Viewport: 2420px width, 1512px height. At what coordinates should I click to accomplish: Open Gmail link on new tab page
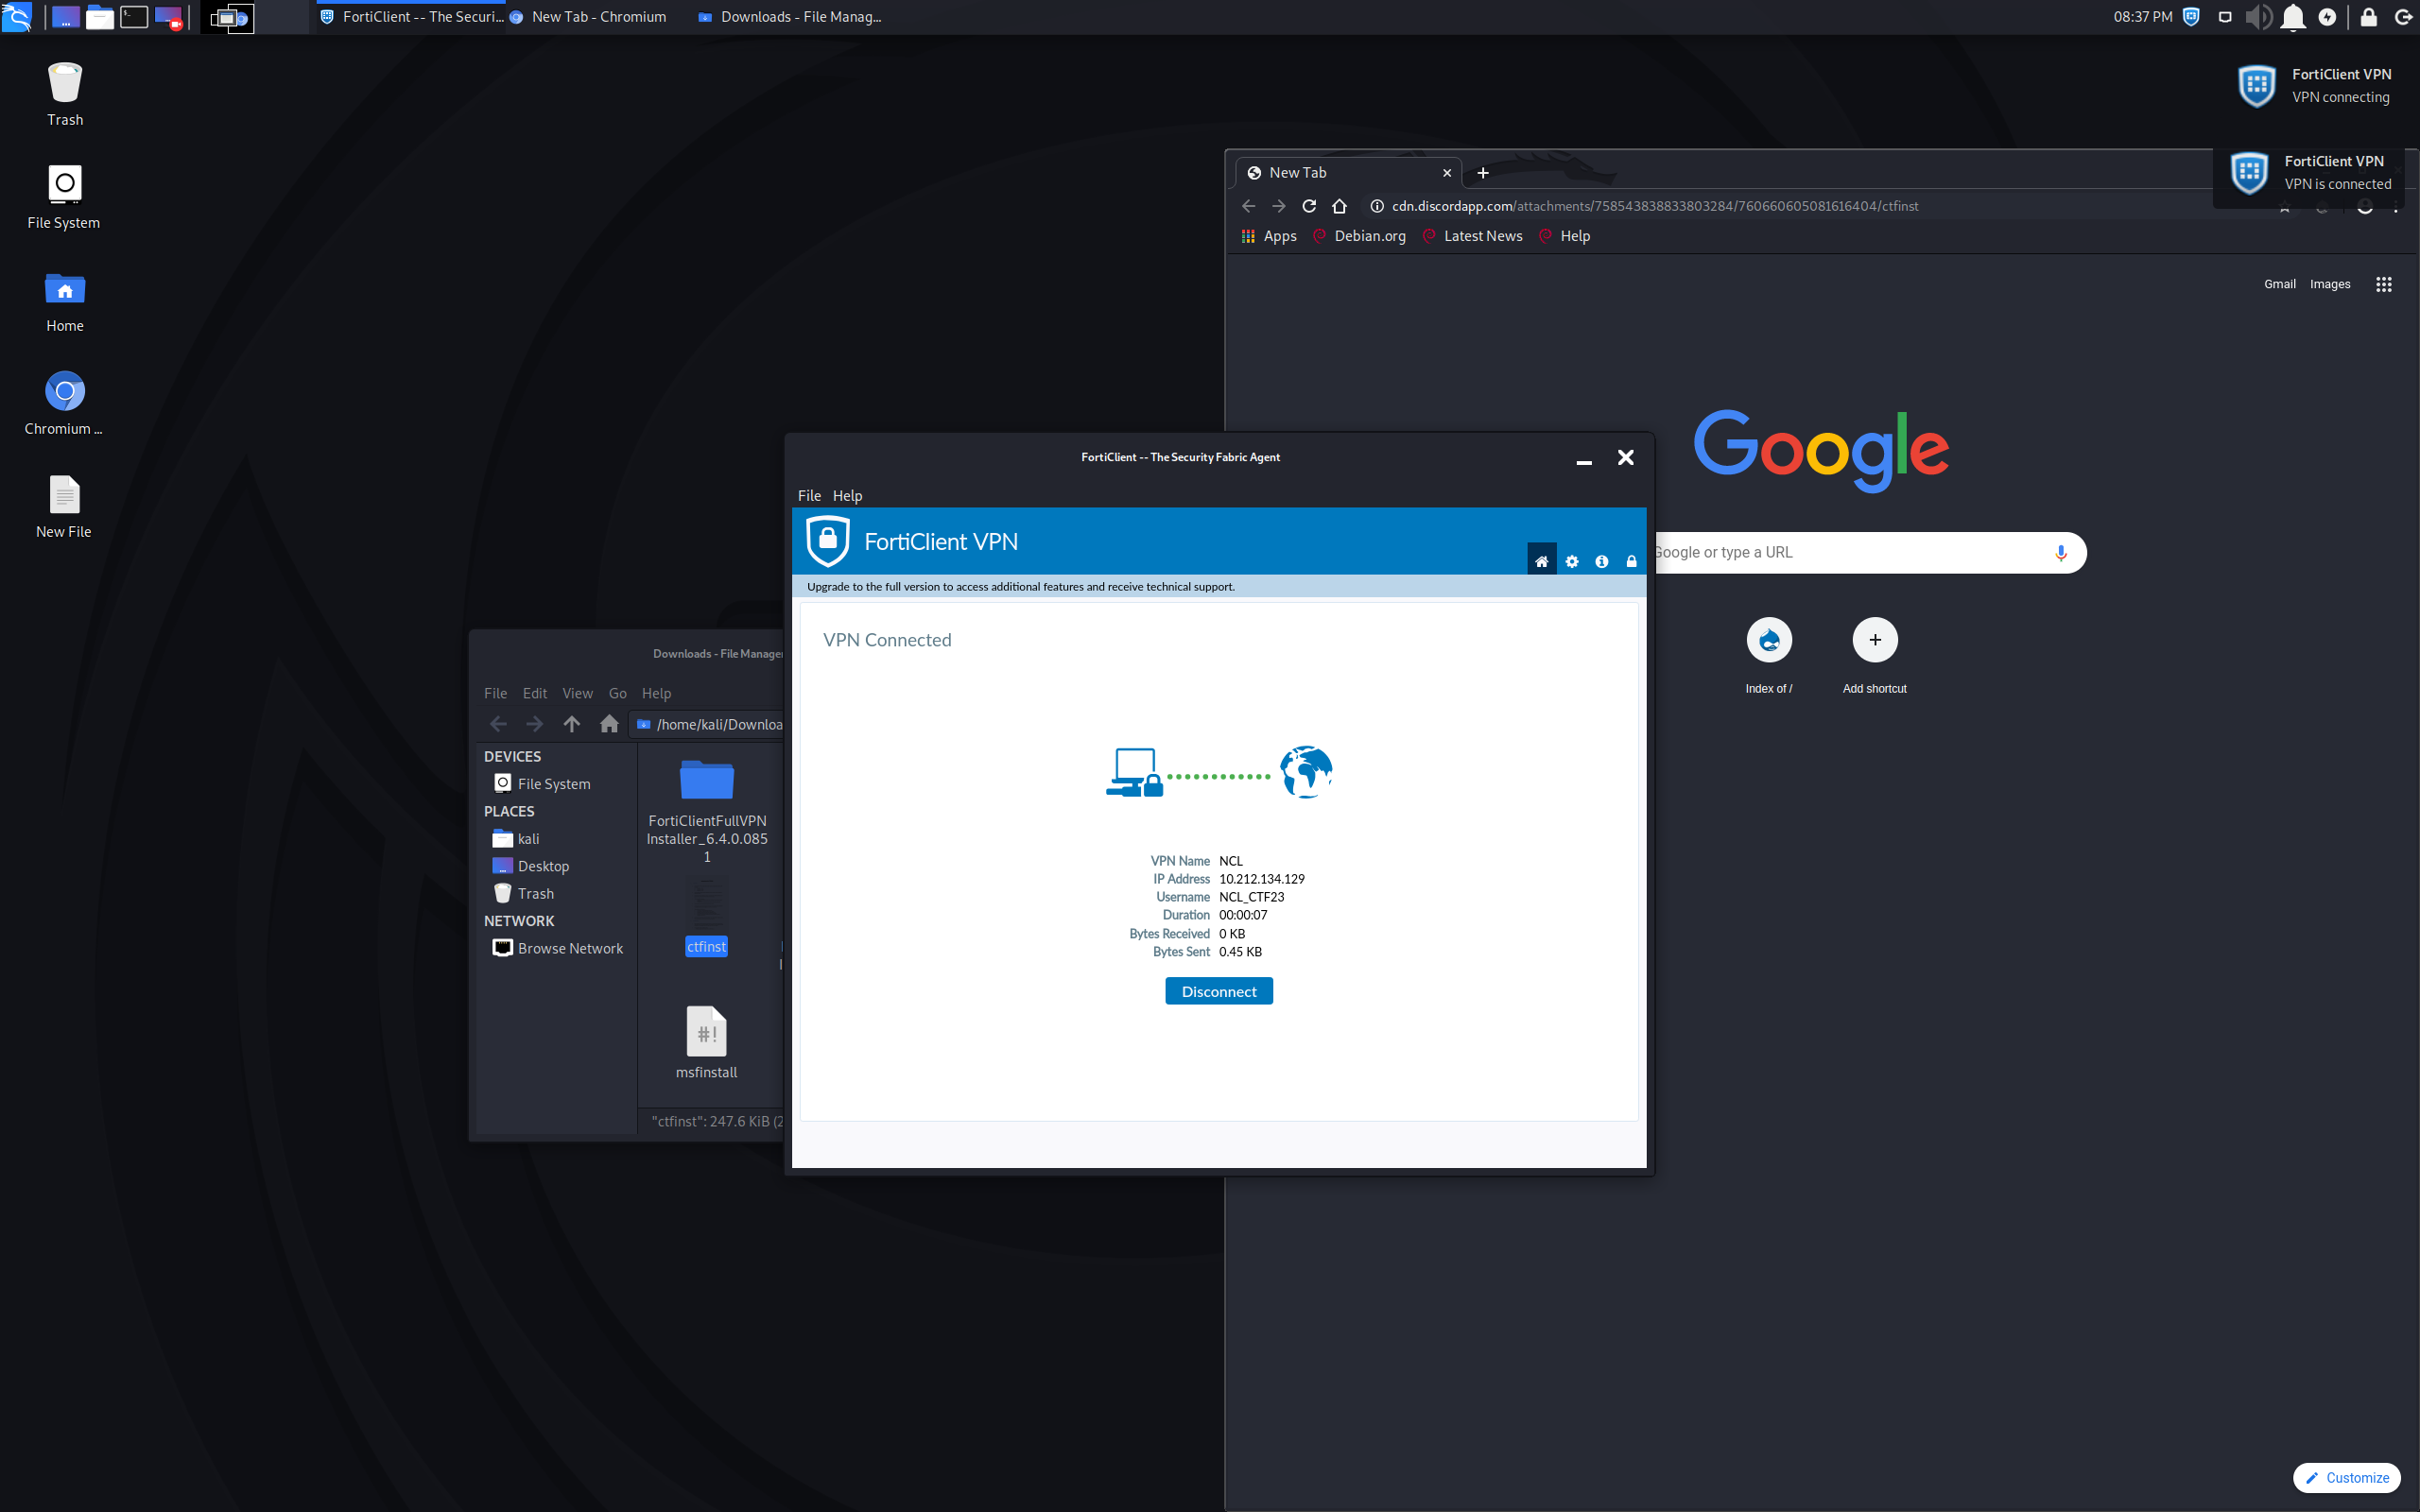tap(2279, 284)
